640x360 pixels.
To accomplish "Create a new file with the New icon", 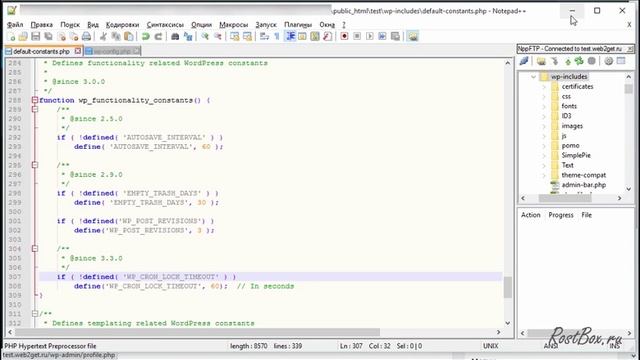I will pyautogui.click(x=11, y=37).
